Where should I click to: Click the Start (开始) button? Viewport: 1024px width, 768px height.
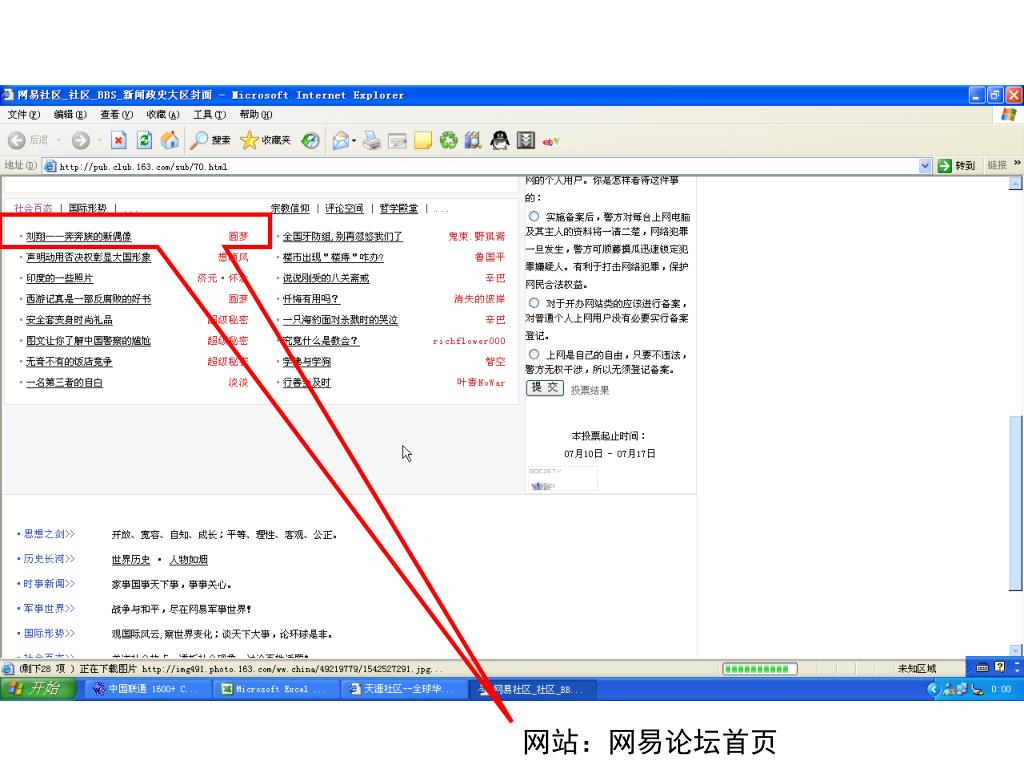[x=38, y=688]
